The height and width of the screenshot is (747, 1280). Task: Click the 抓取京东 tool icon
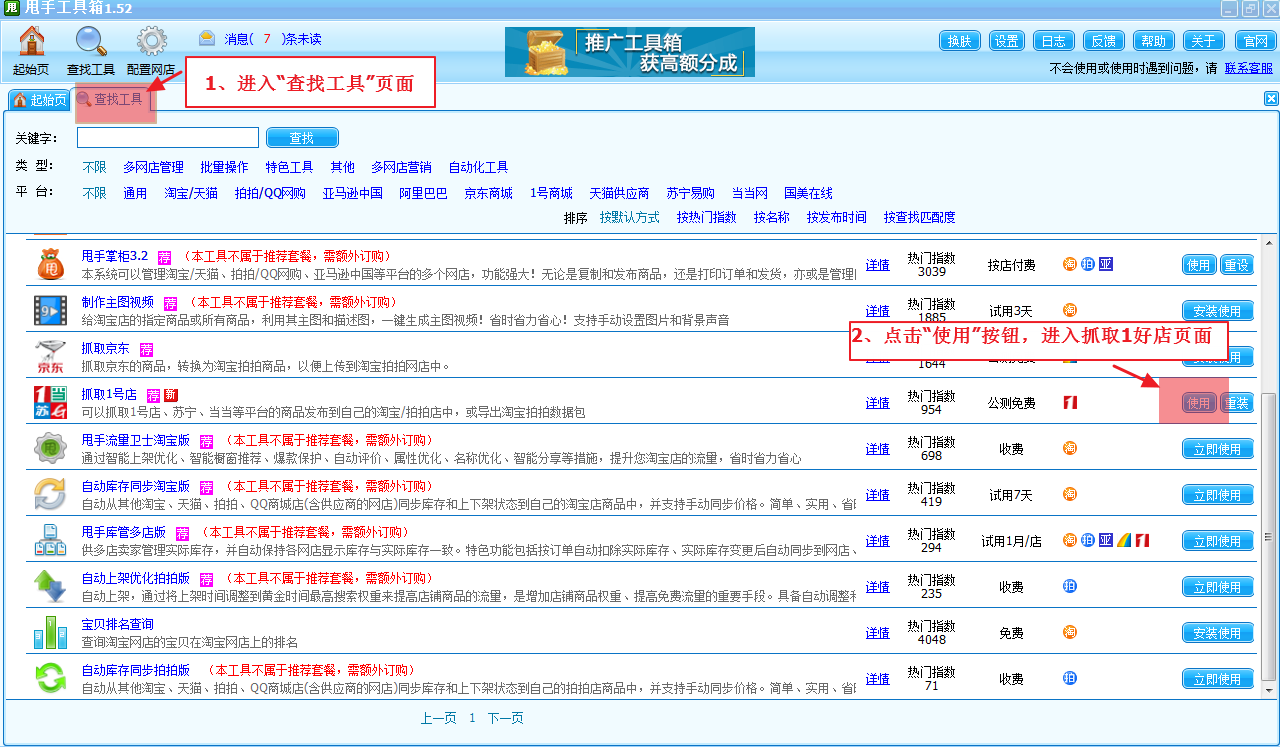tap(50, 357)
